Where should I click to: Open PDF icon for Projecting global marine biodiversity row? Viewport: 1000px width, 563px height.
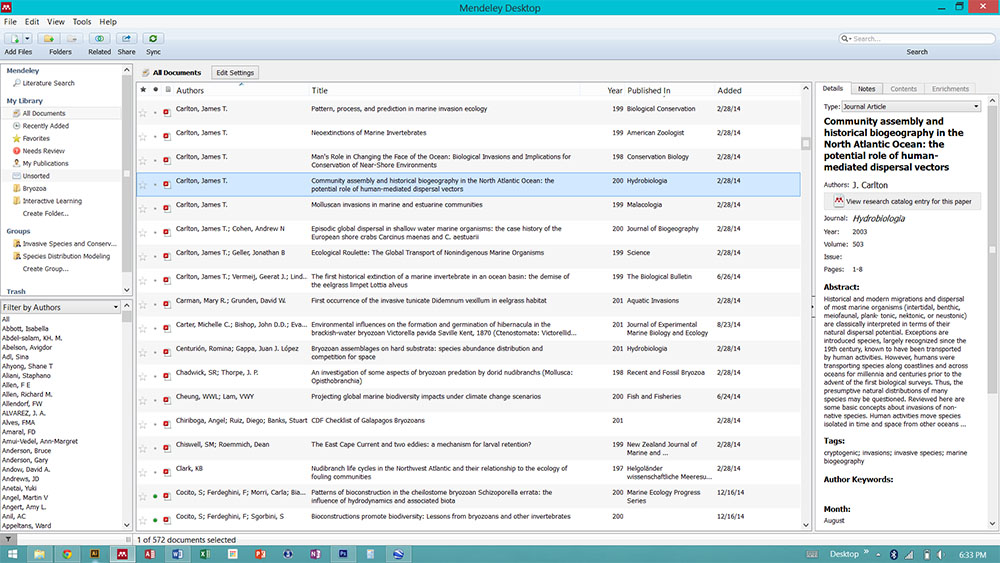click(166, 400)
